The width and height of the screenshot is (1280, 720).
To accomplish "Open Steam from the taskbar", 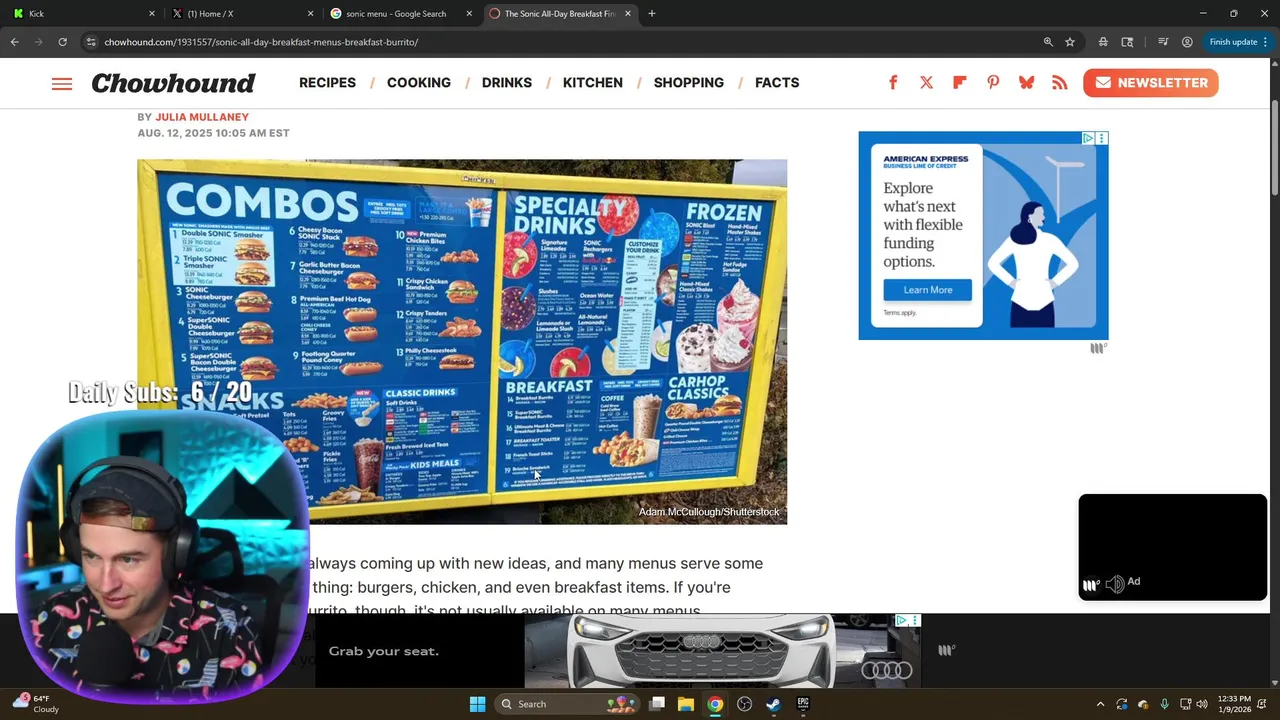I will pyautogui.click(x=773, y=704).
